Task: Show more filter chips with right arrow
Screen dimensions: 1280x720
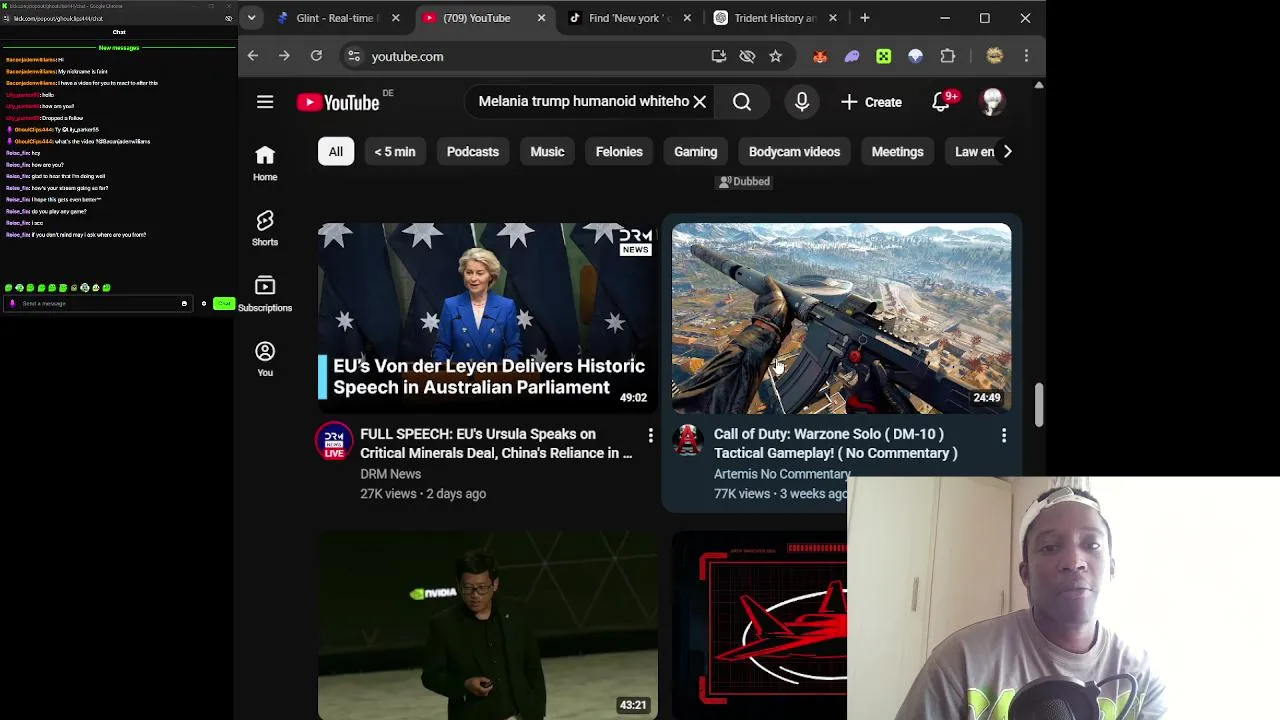Action: click(x=1007, y=151)
